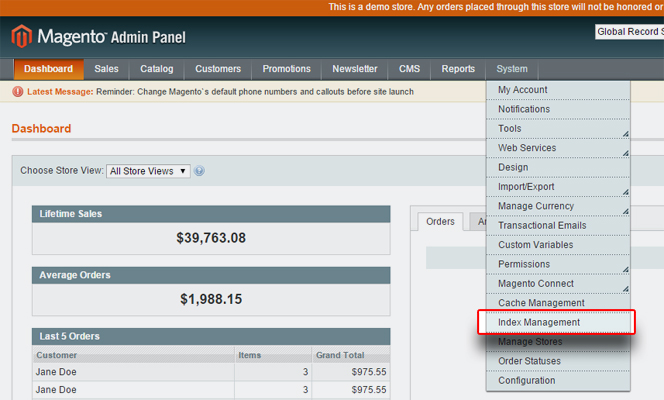Click the Global Record Search field
The height and width of the screenshot is (400, 664).
click(630, 32)
